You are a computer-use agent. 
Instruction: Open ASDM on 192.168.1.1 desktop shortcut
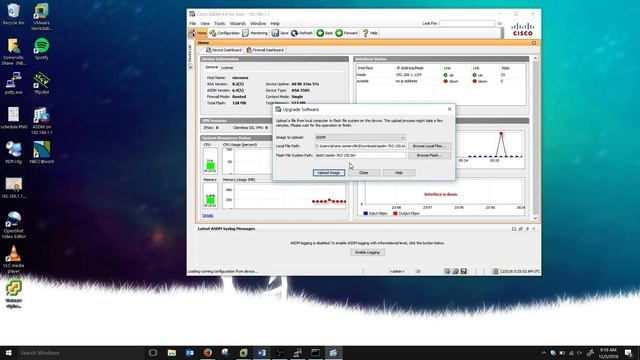coord(41,121)
